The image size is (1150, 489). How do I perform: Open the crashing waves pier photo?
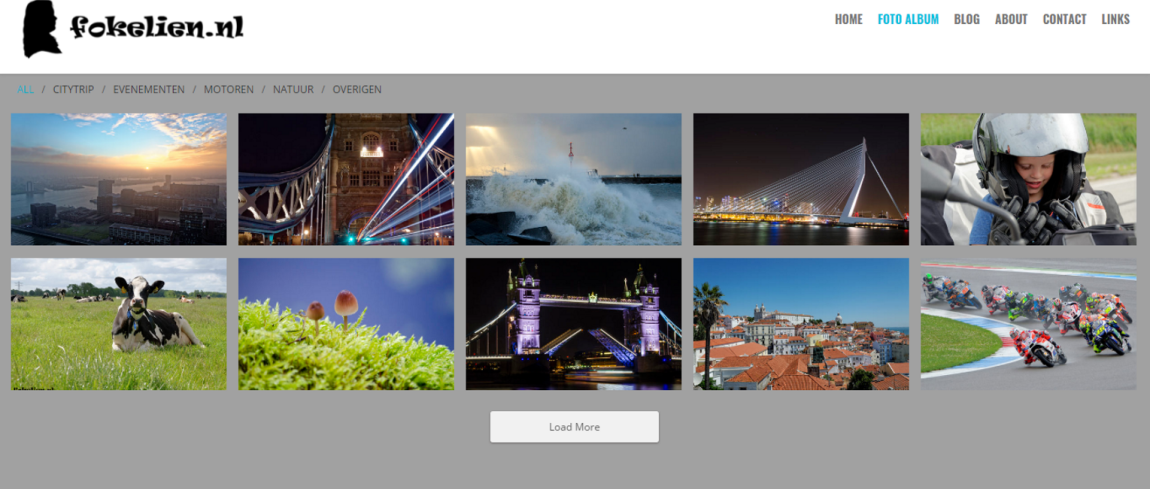click(x=574, y=179)
